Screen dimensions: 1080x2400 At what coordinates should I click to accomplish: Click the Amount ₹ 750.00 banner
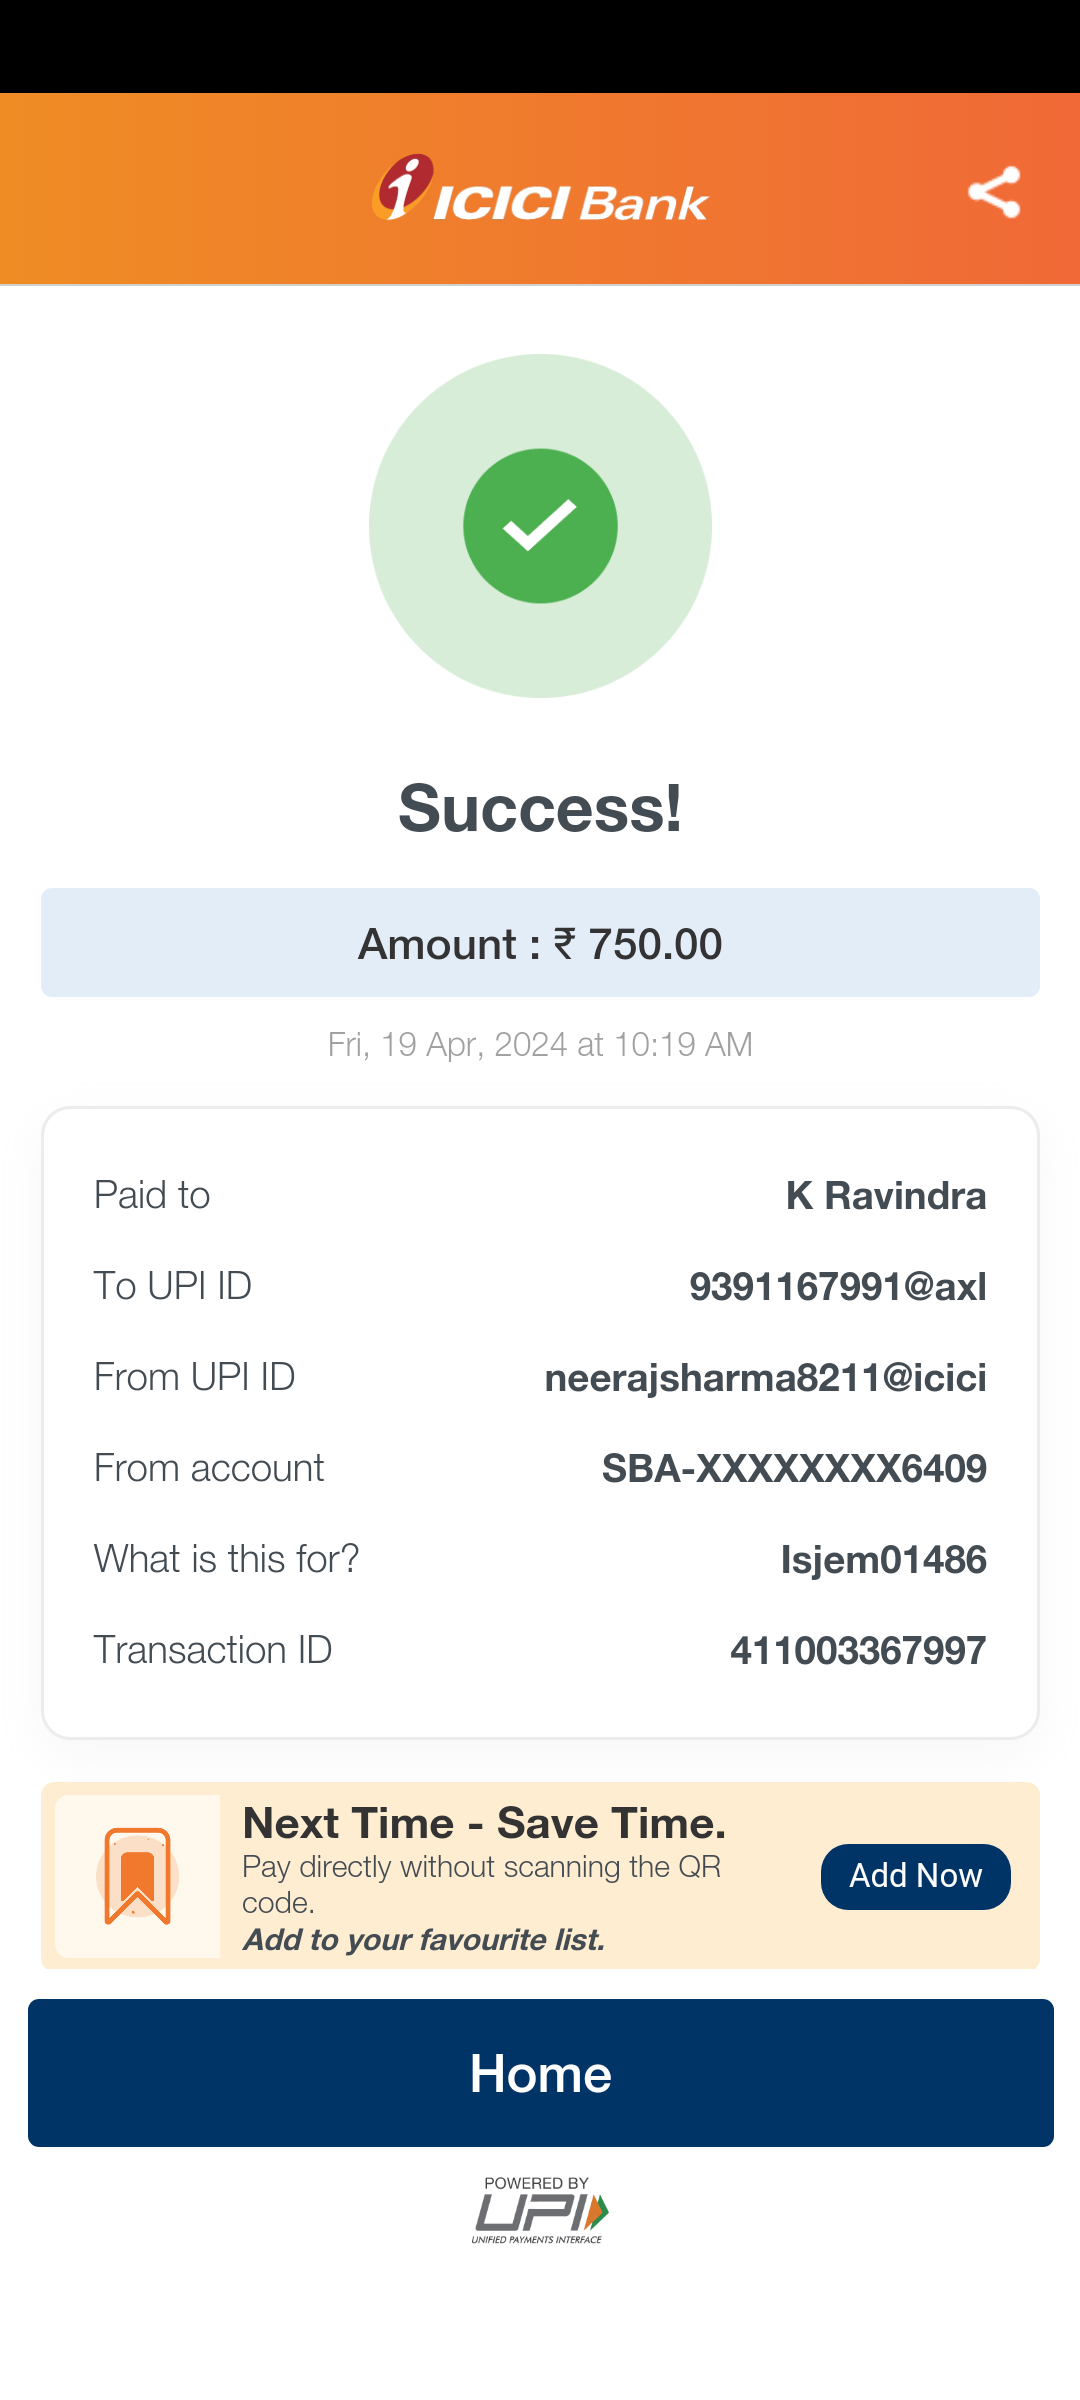click(x=540, y=943)
